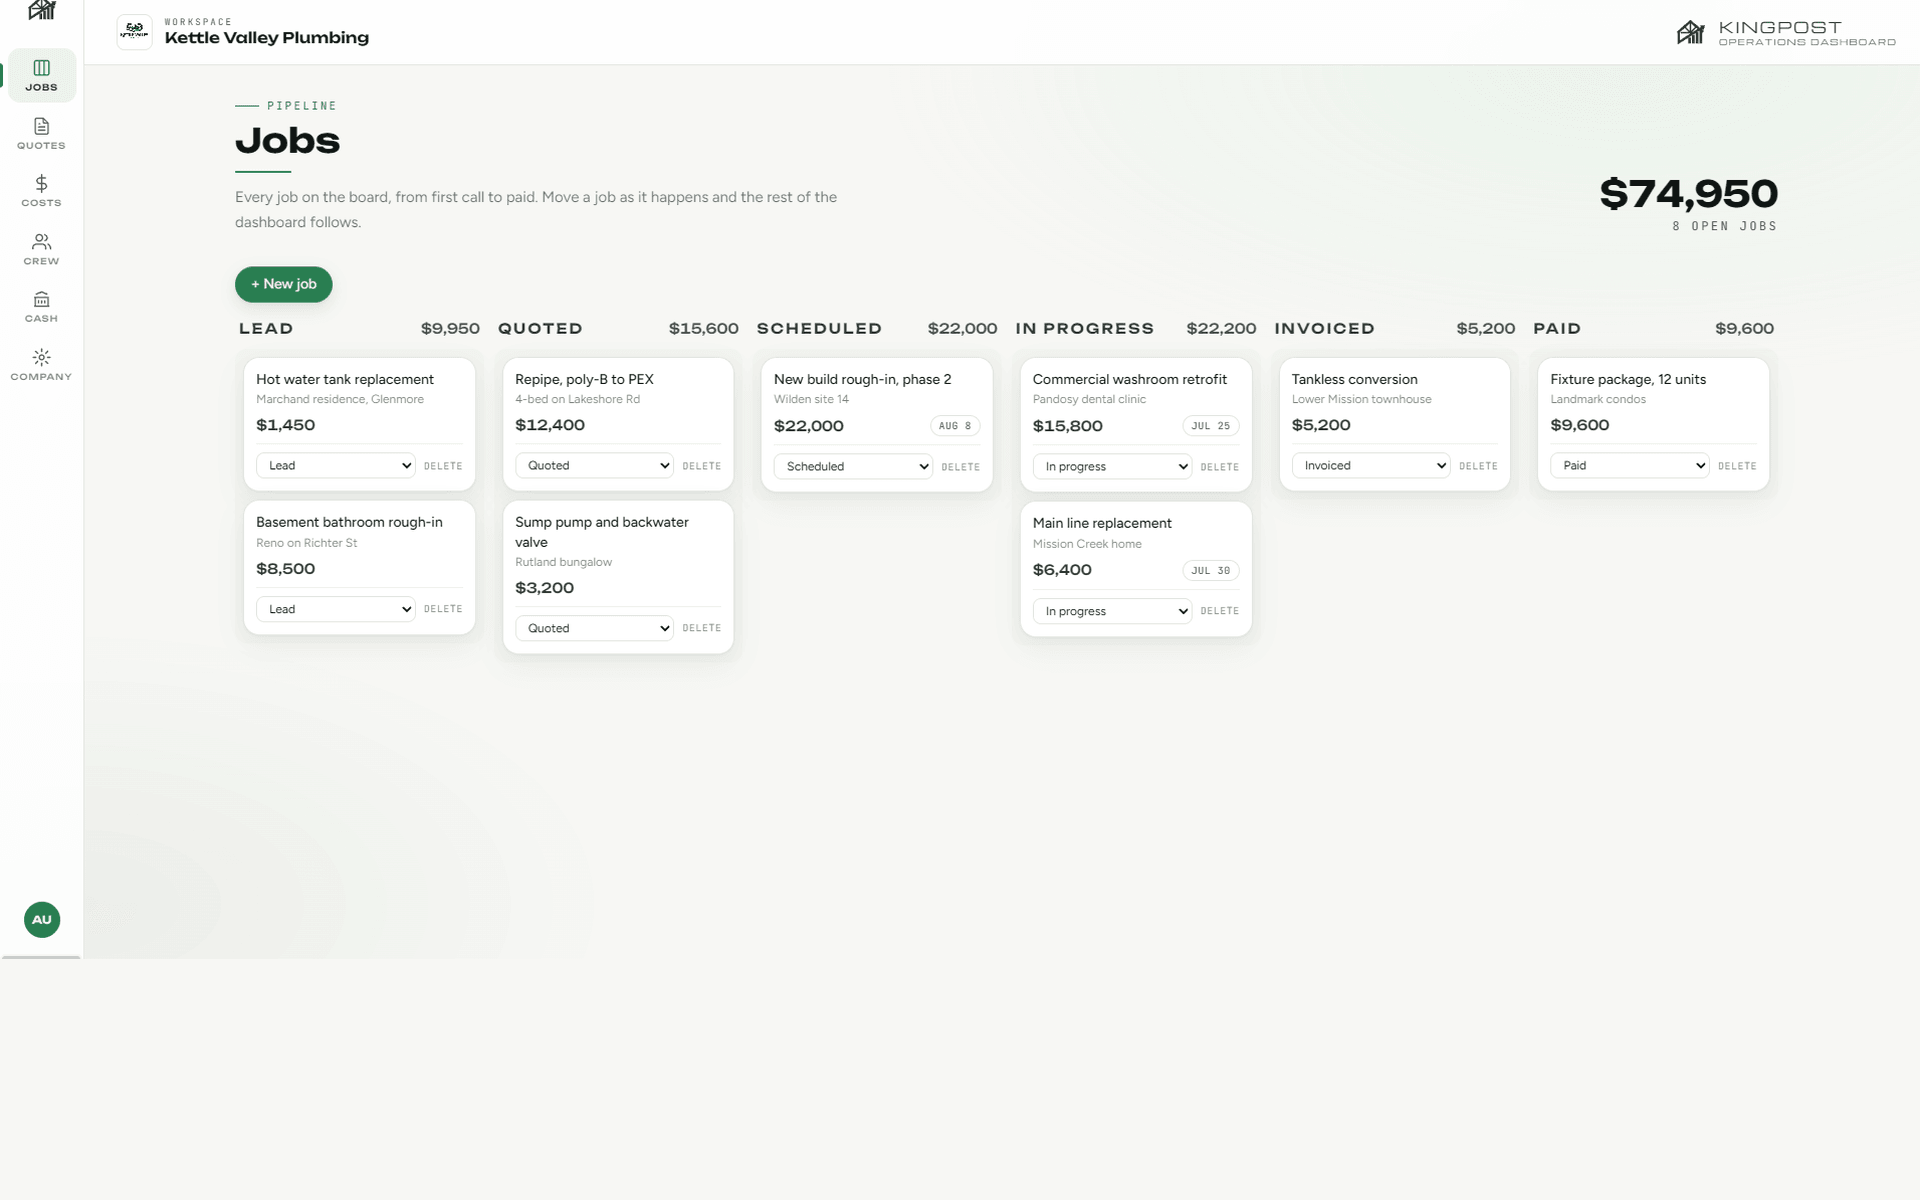Viewport: 1920px width, 1200px height.
Task: Click the Kettle Valley Plumbing workspace logo
Action: coord(135,32)
